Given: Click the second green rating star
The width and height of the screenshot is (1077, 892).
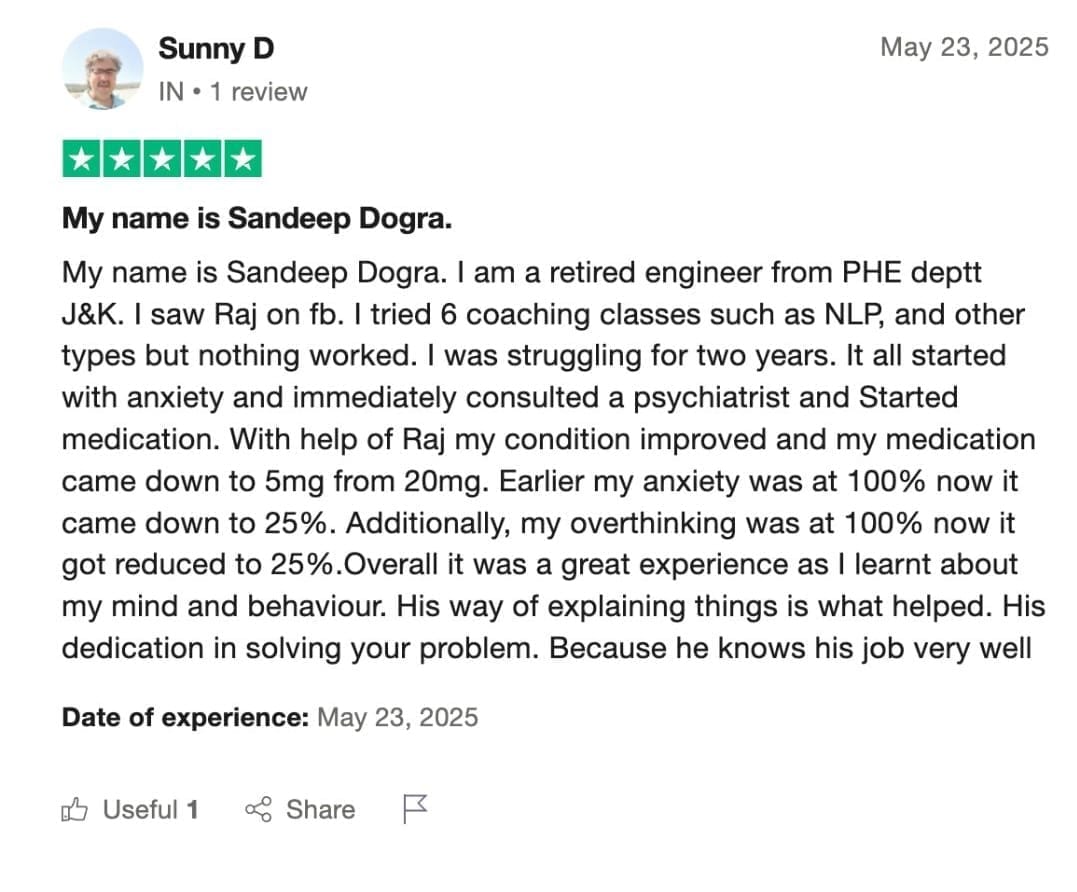Looking at the screenshot, I should tap(122, 159).
